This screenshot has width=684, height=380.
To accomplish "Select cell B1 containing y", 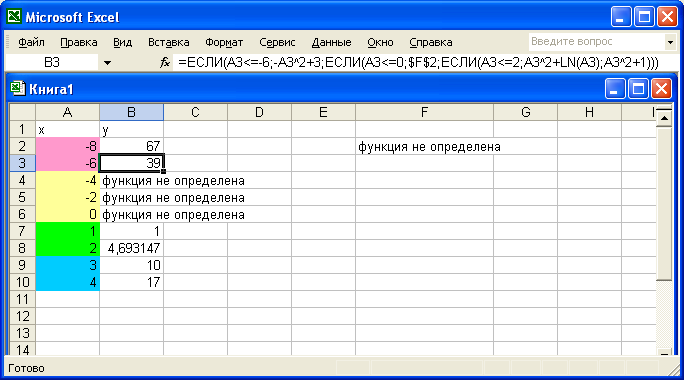I will point(131,130).
